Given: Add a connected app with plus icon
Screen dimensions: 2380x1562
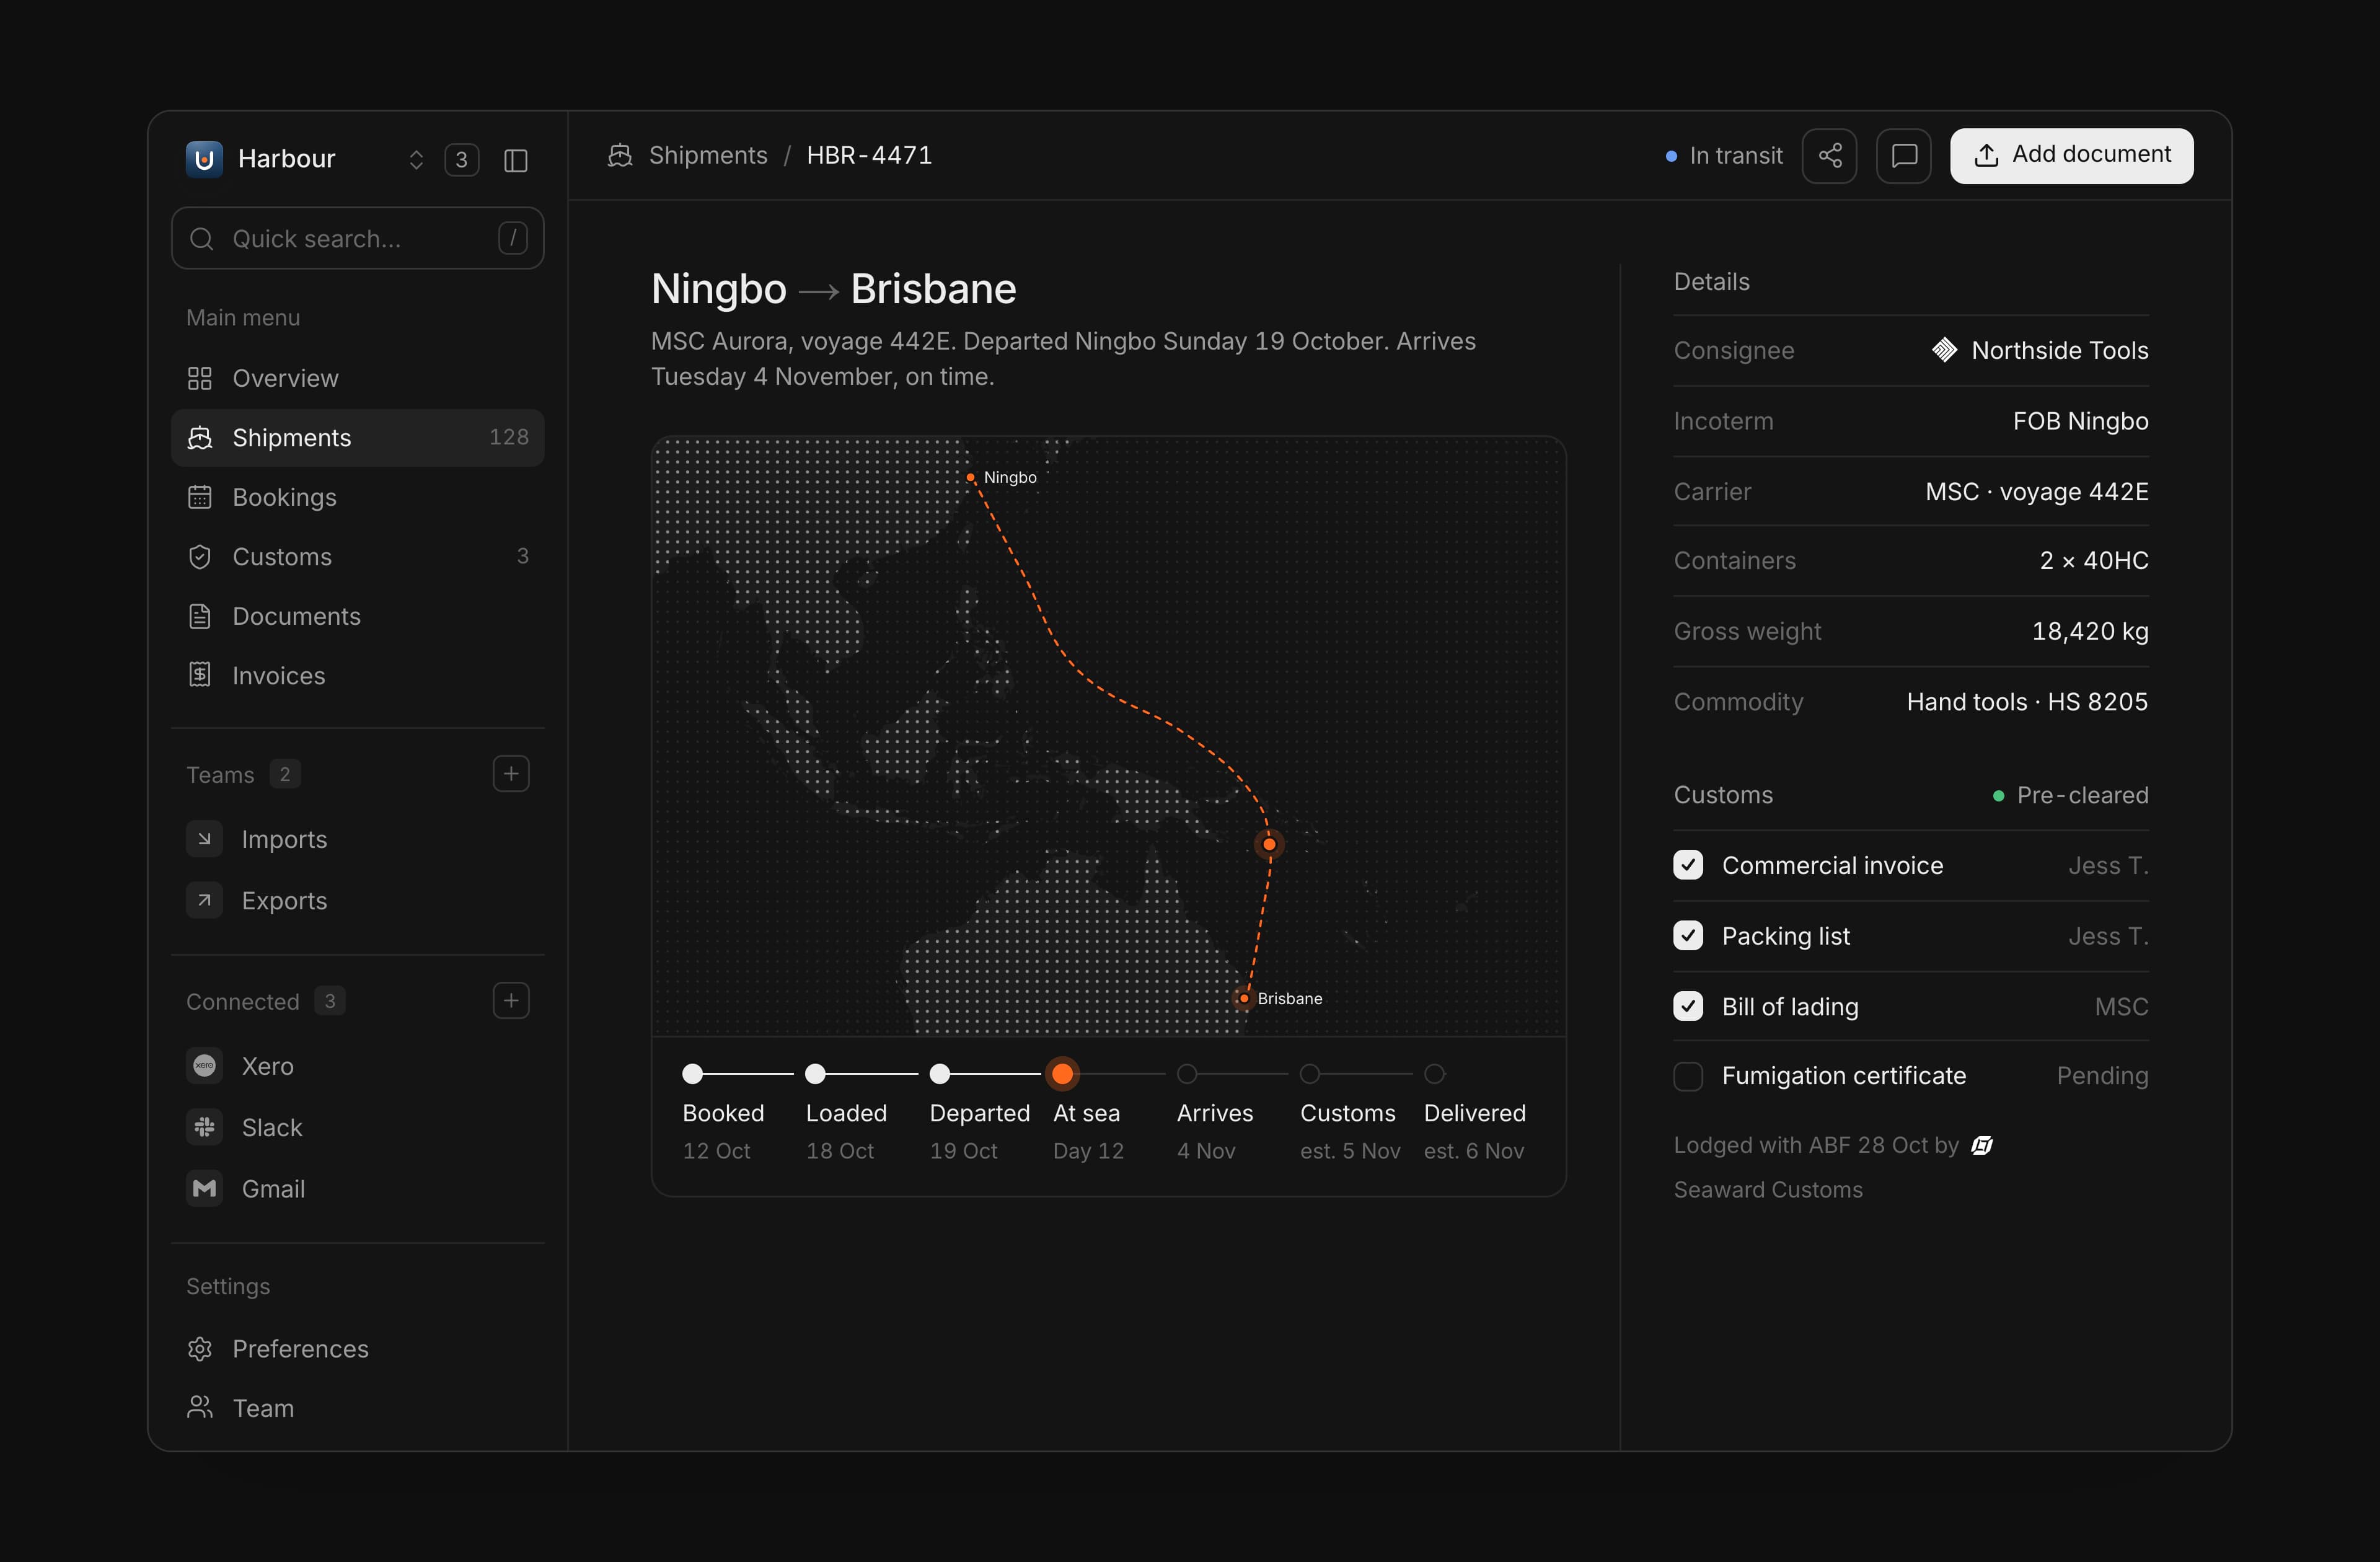Looking at the screenshot, I should (511, 1001).
